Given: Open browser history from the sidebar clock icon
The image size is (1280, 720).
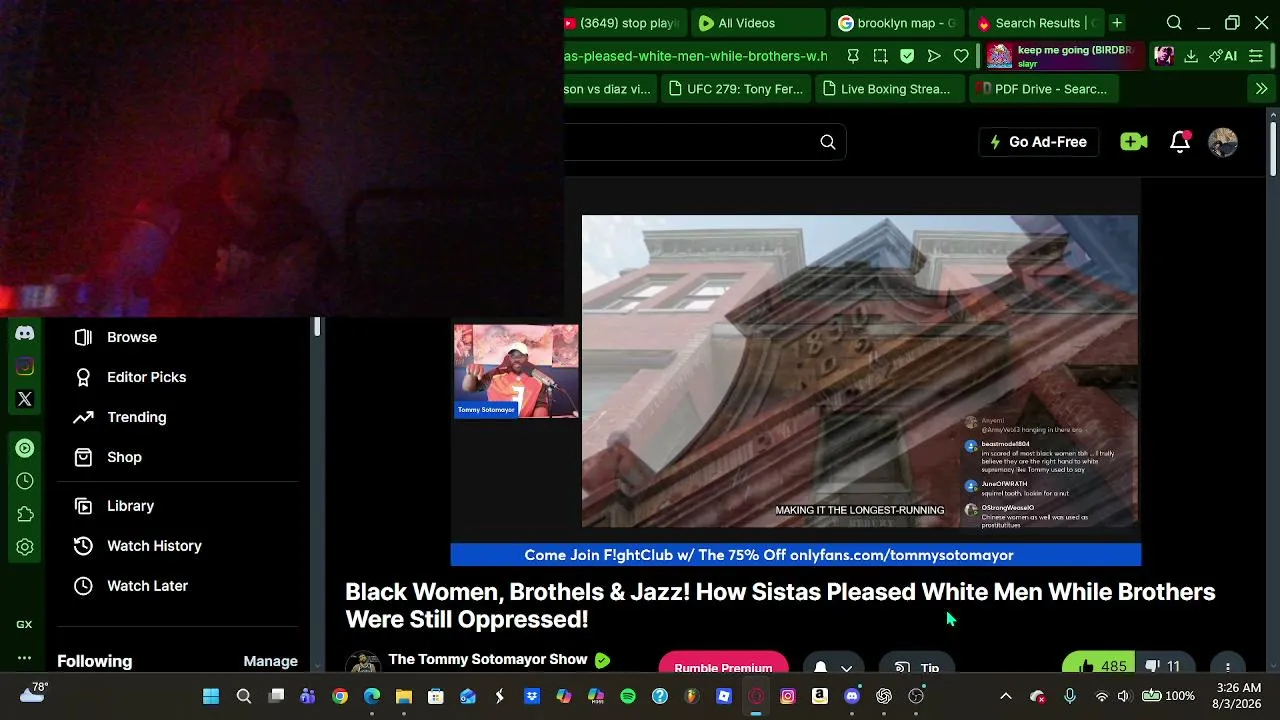Looking at the screenshot, I should 25,481.
